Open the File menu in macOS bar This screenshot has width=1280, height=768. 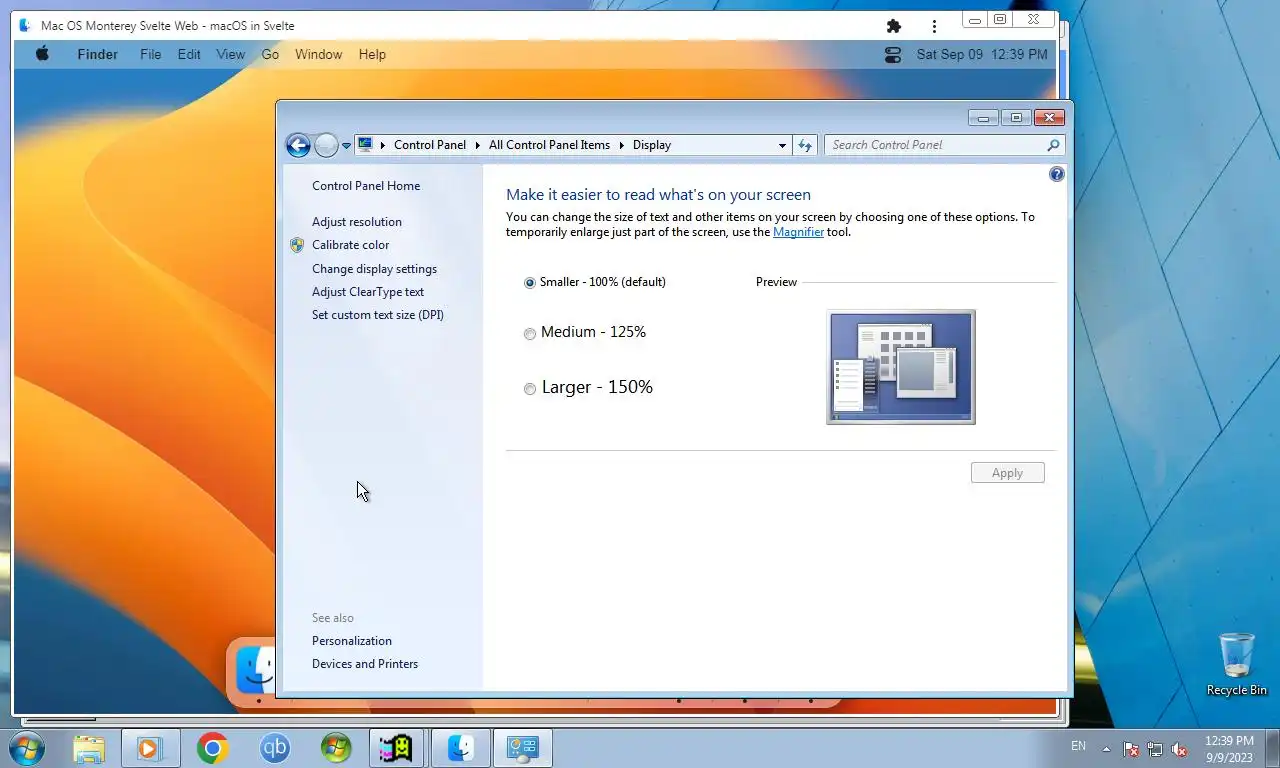151,55
